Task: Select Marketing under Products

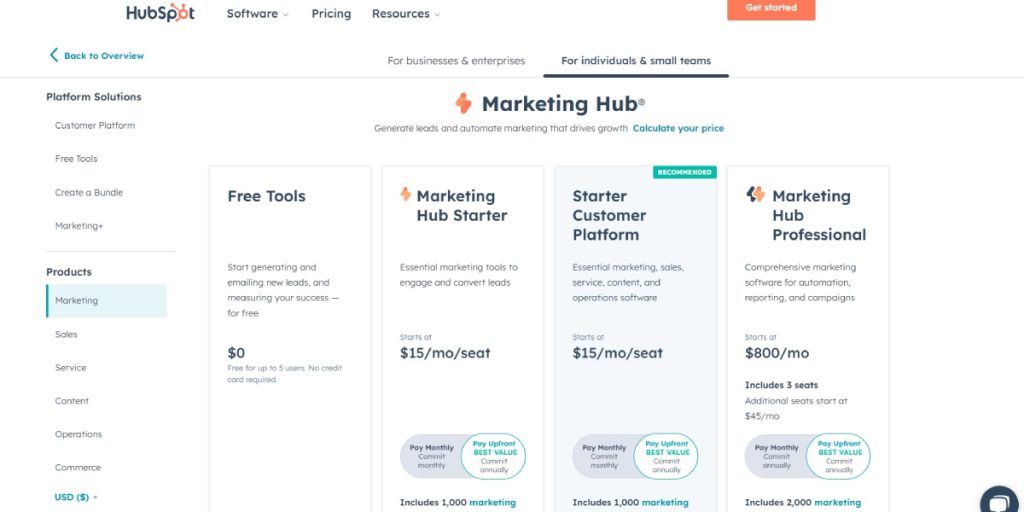Action: click(x=106, y=301)
